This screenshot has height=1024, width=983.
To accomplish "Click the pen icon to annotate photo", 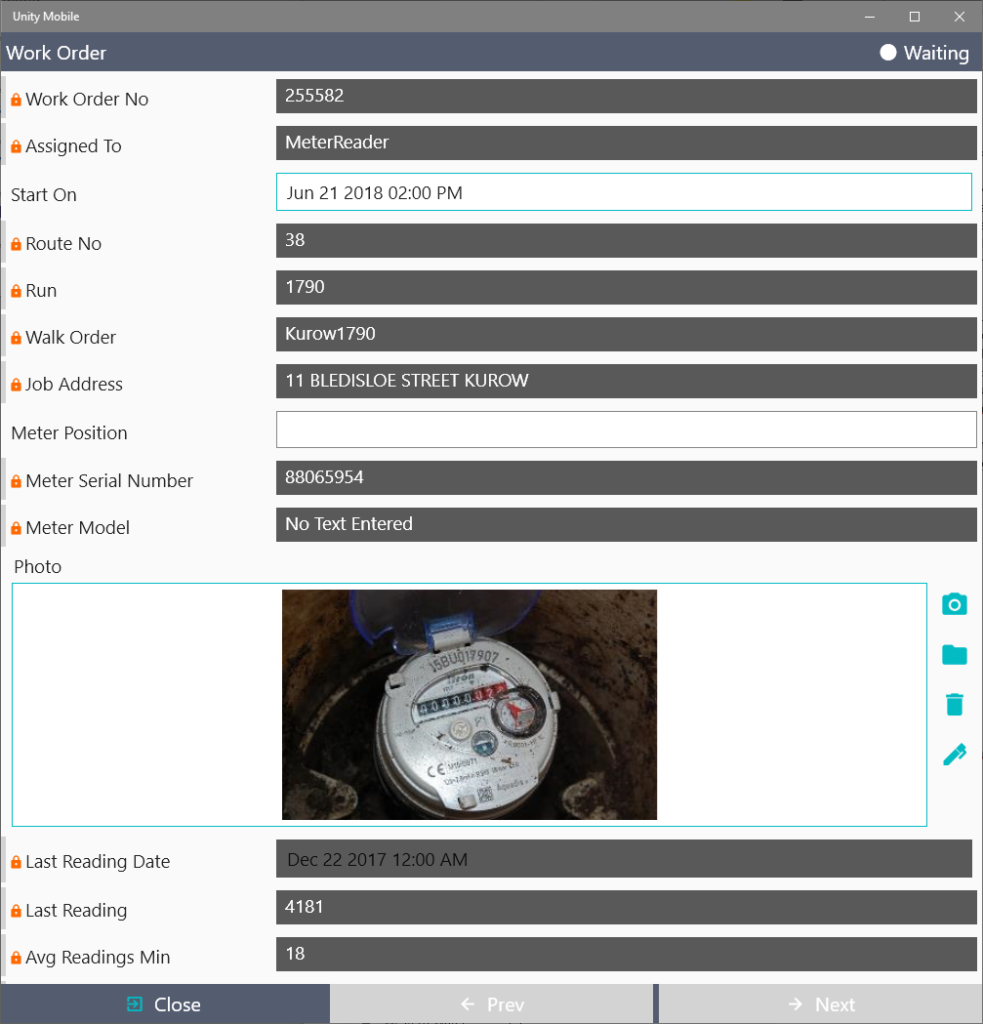I will coord(954,755).
